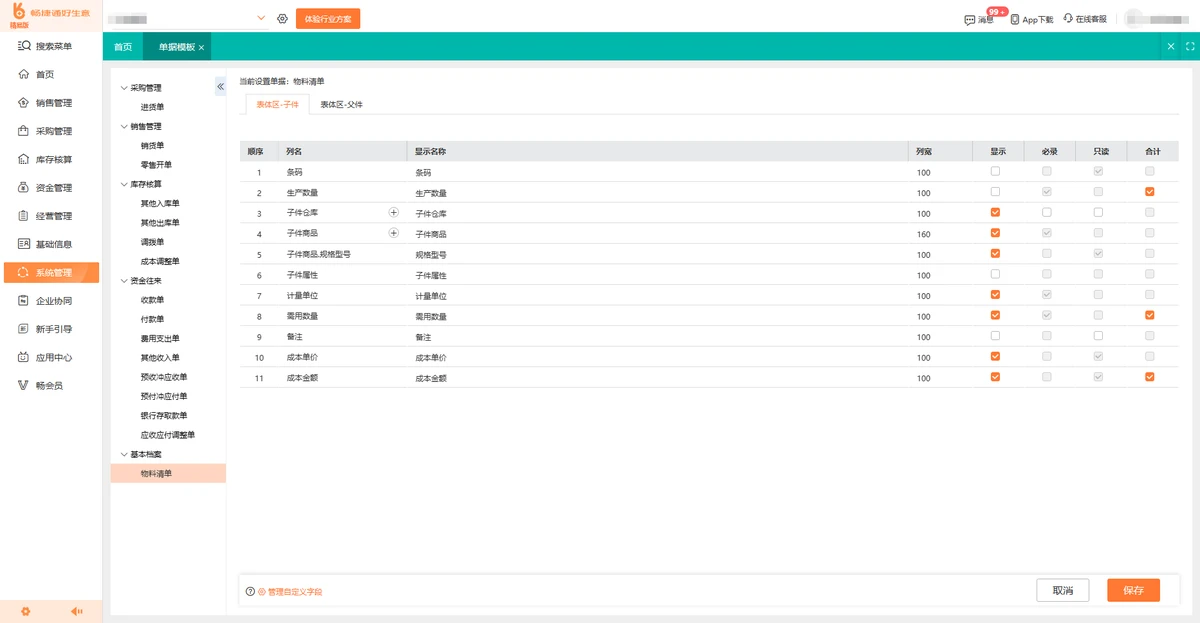
Task: Toggle fullscreen icon at tab bar right
Action: coord(1190,47)
